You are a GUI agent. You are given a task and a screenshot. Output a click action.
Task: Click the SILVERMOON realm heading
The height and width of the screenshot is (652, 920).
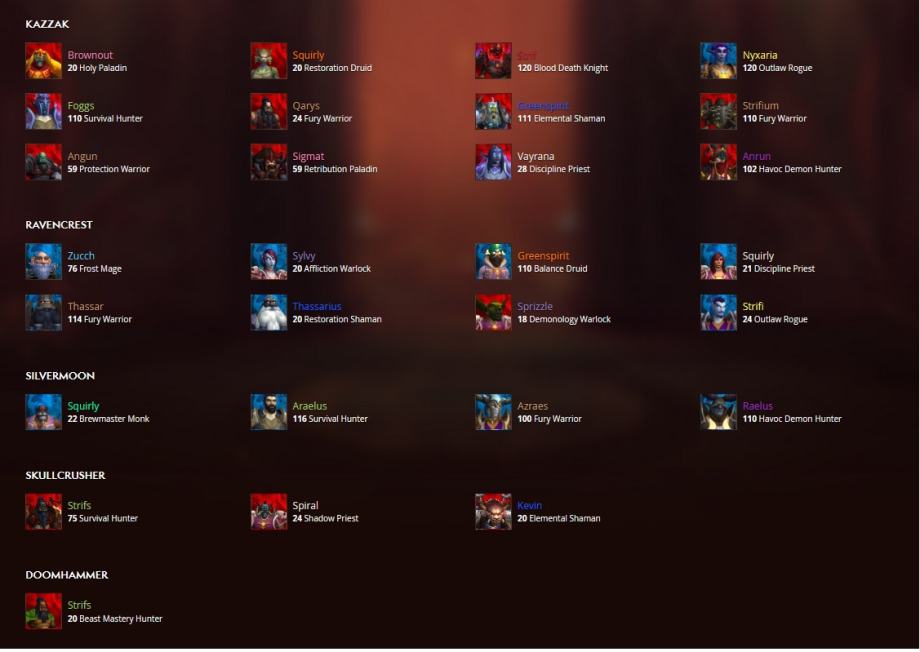60,376
